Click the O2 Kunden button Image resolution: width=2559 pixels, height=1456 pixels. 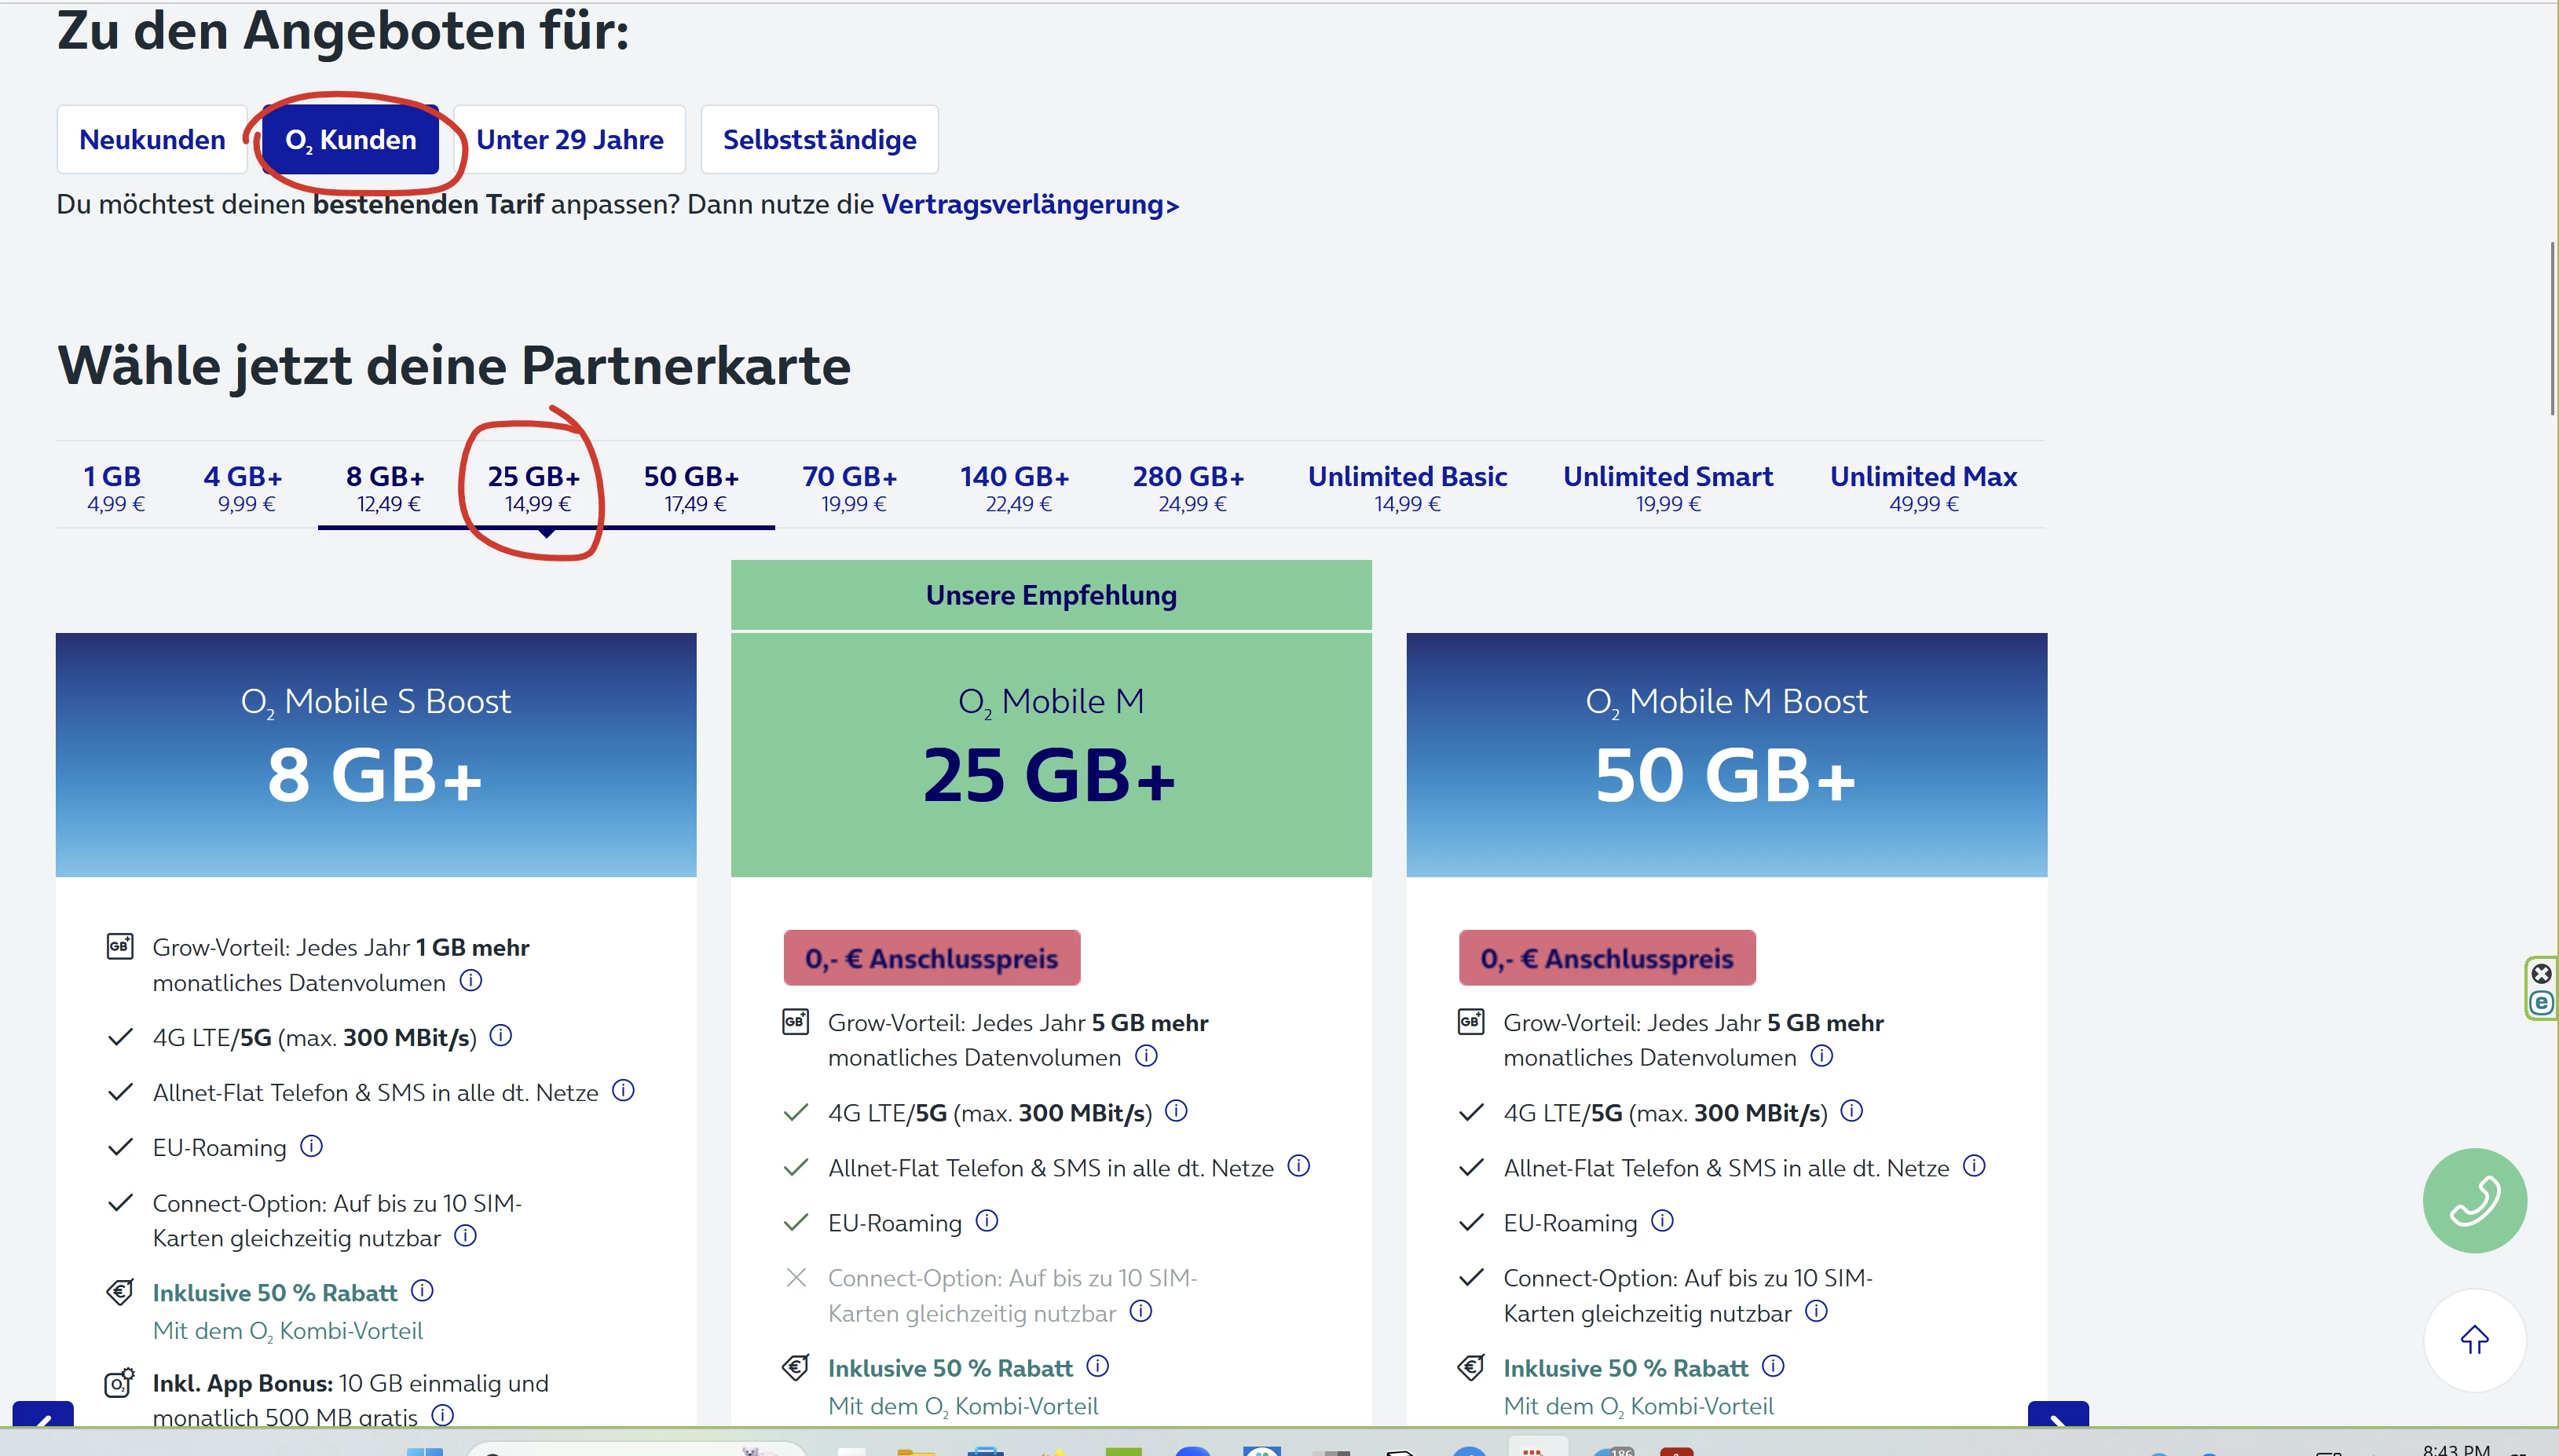coord(350,140)
